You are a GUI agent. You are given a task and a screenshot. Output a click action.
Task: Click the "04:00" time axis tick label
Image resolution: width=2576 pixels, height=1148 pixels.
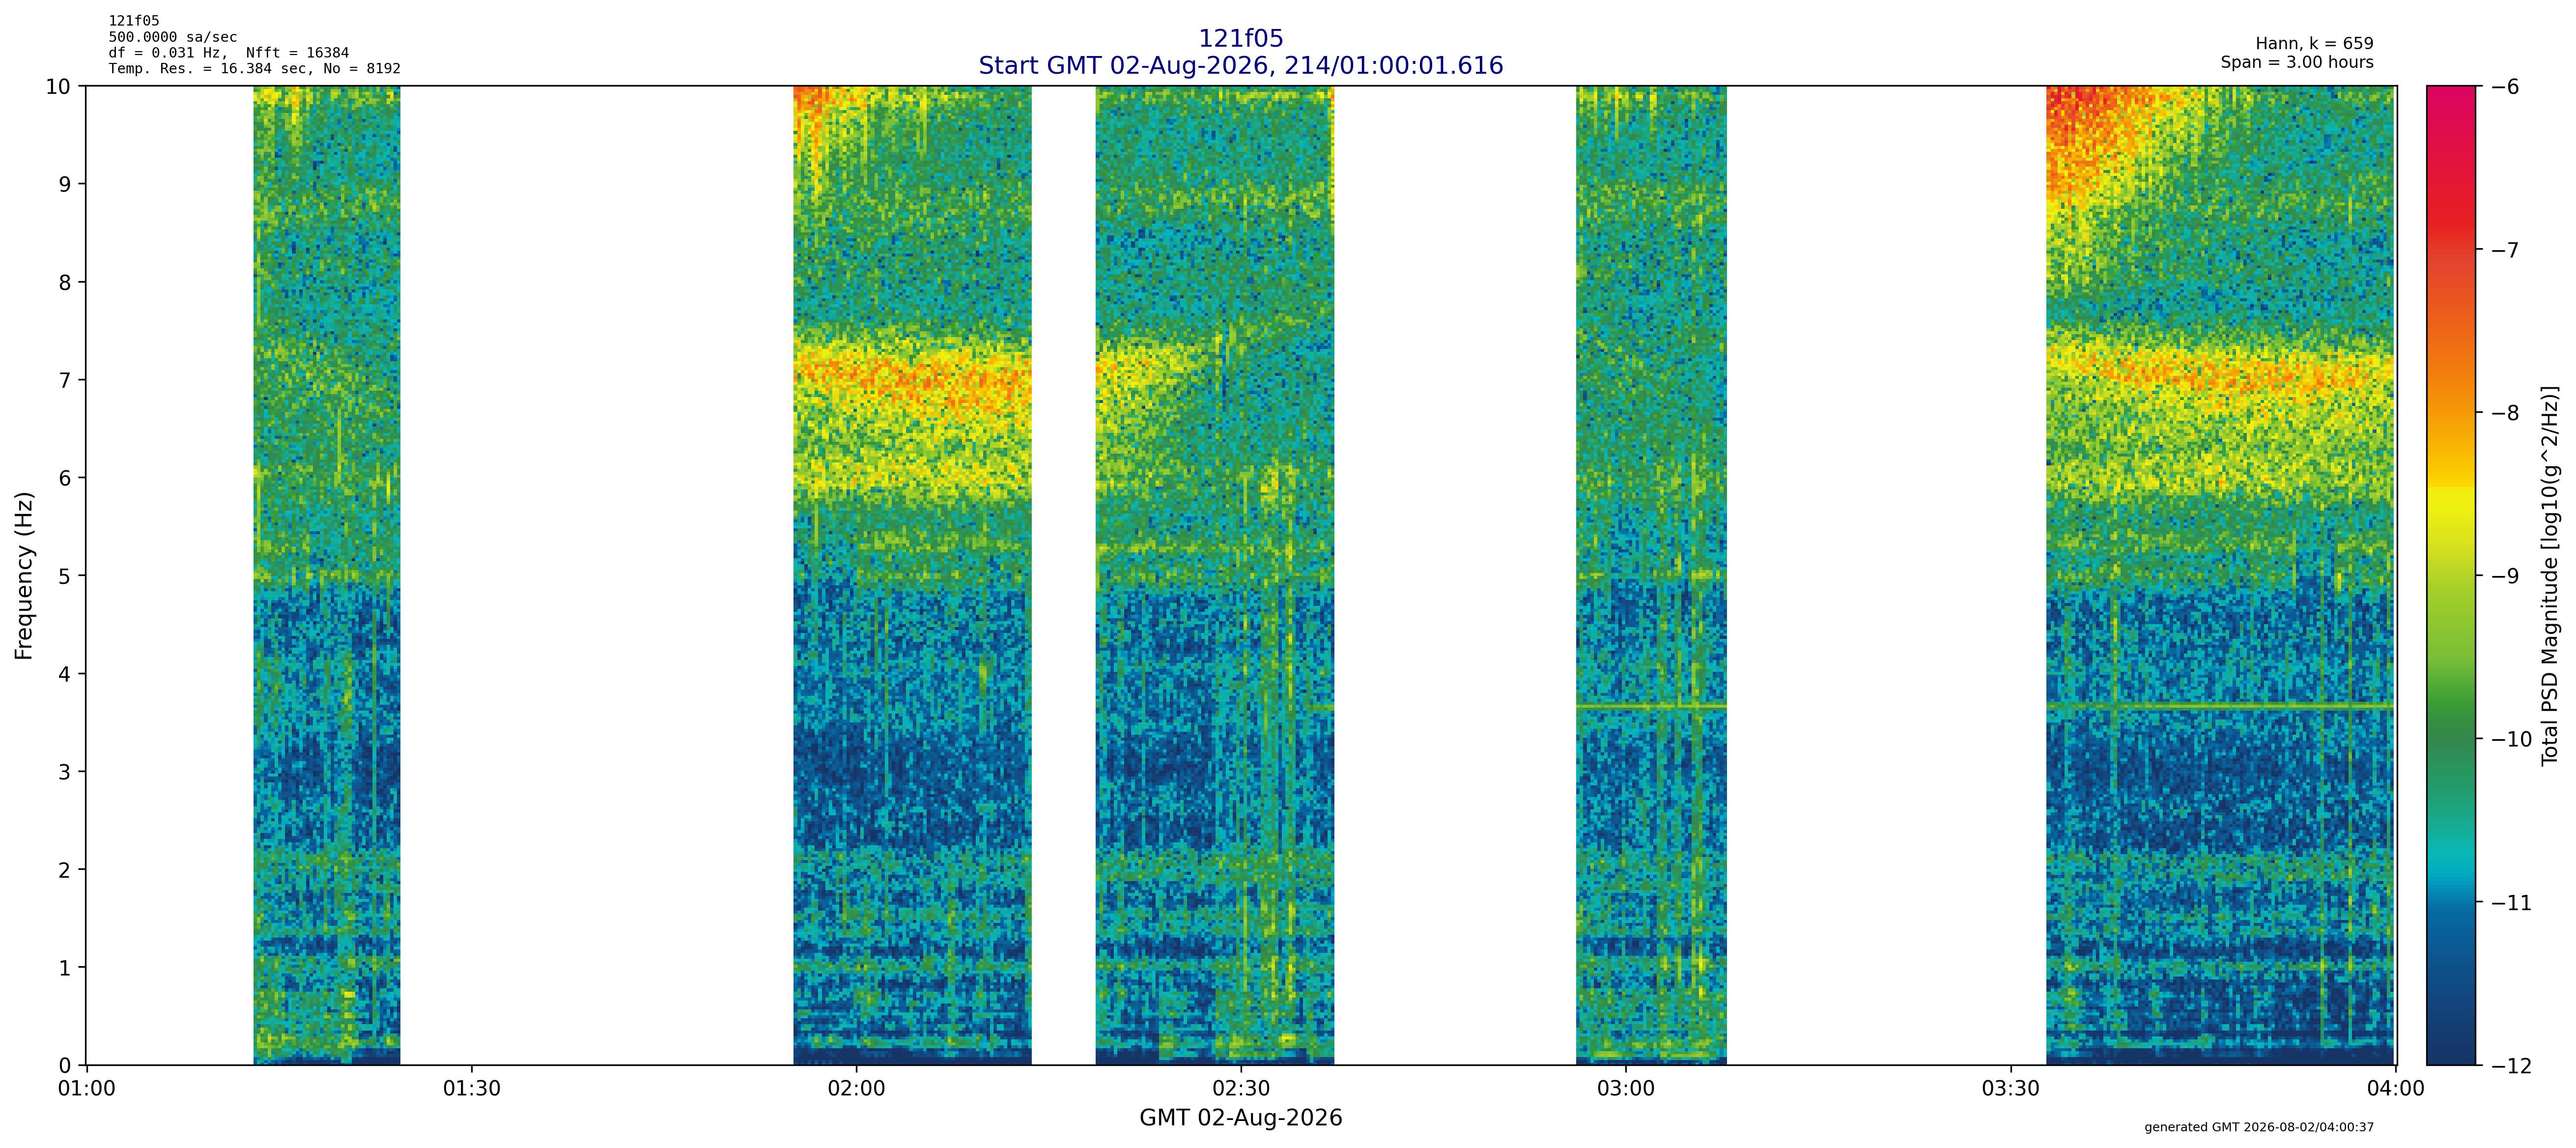(2396, 1088)
